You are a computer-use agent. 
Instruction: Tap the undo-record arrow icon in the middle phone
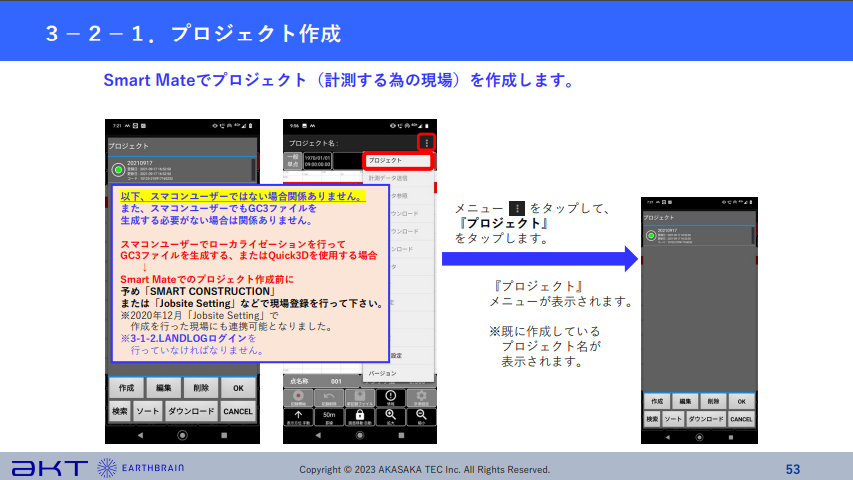click(329, 398)
